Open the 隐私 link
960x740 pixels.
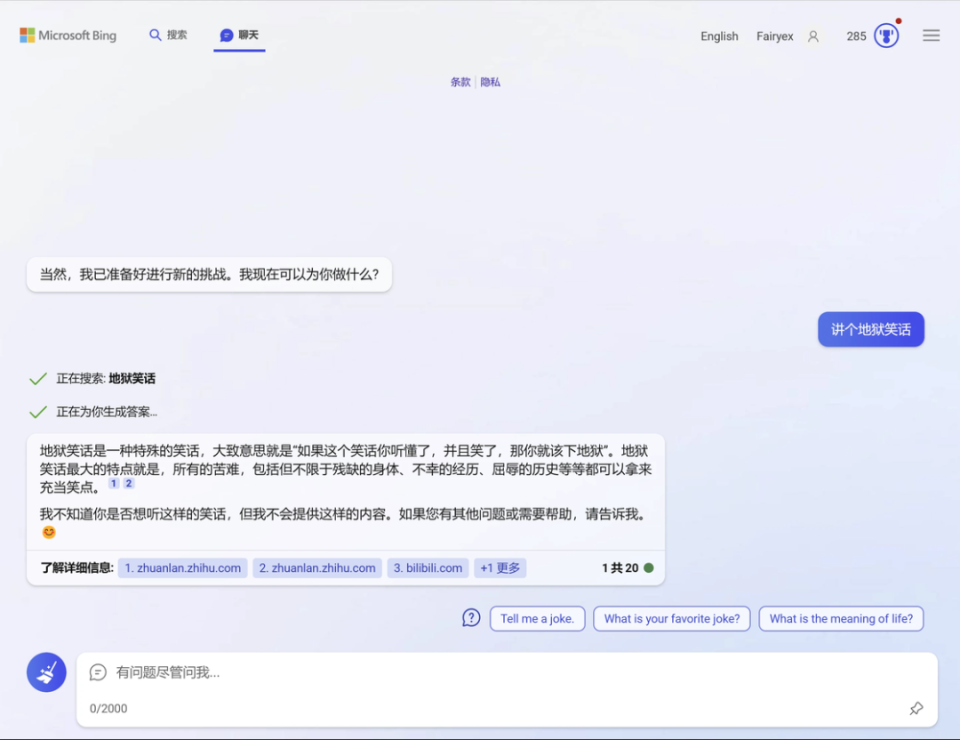(x=489, y=82)
